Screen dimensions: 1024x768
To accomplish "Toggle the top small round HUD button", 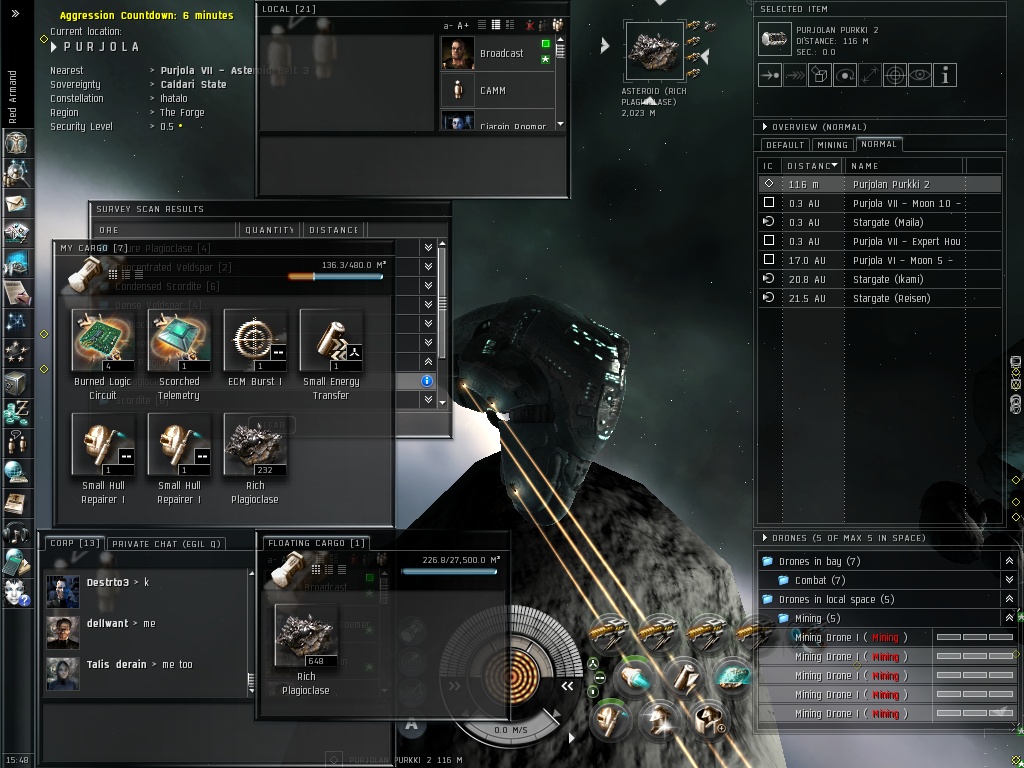I will coord(593,664).
